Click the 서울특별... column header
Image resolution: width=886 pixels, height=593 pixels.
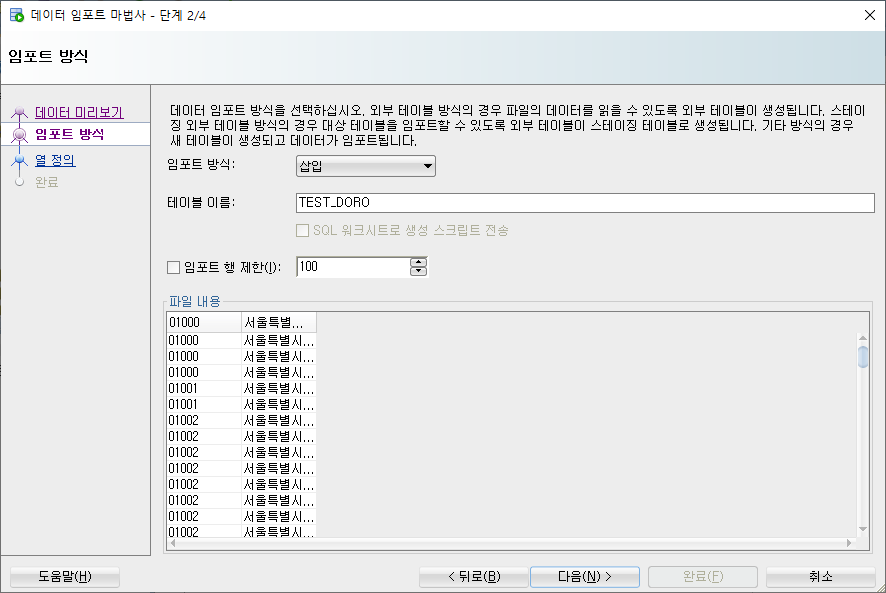[279, 322]
